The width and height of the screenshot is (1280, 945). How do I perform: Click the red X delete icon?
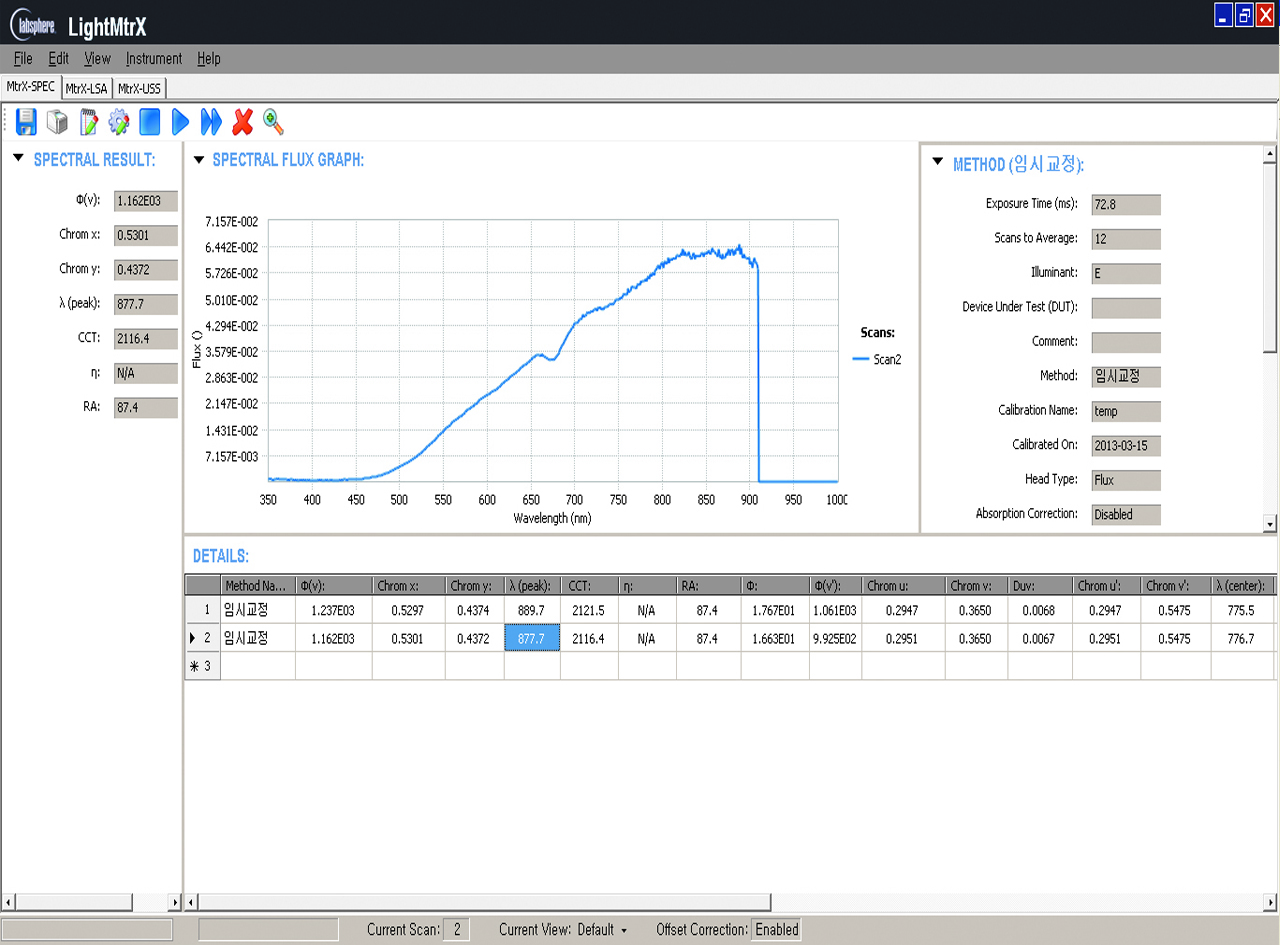242,122
